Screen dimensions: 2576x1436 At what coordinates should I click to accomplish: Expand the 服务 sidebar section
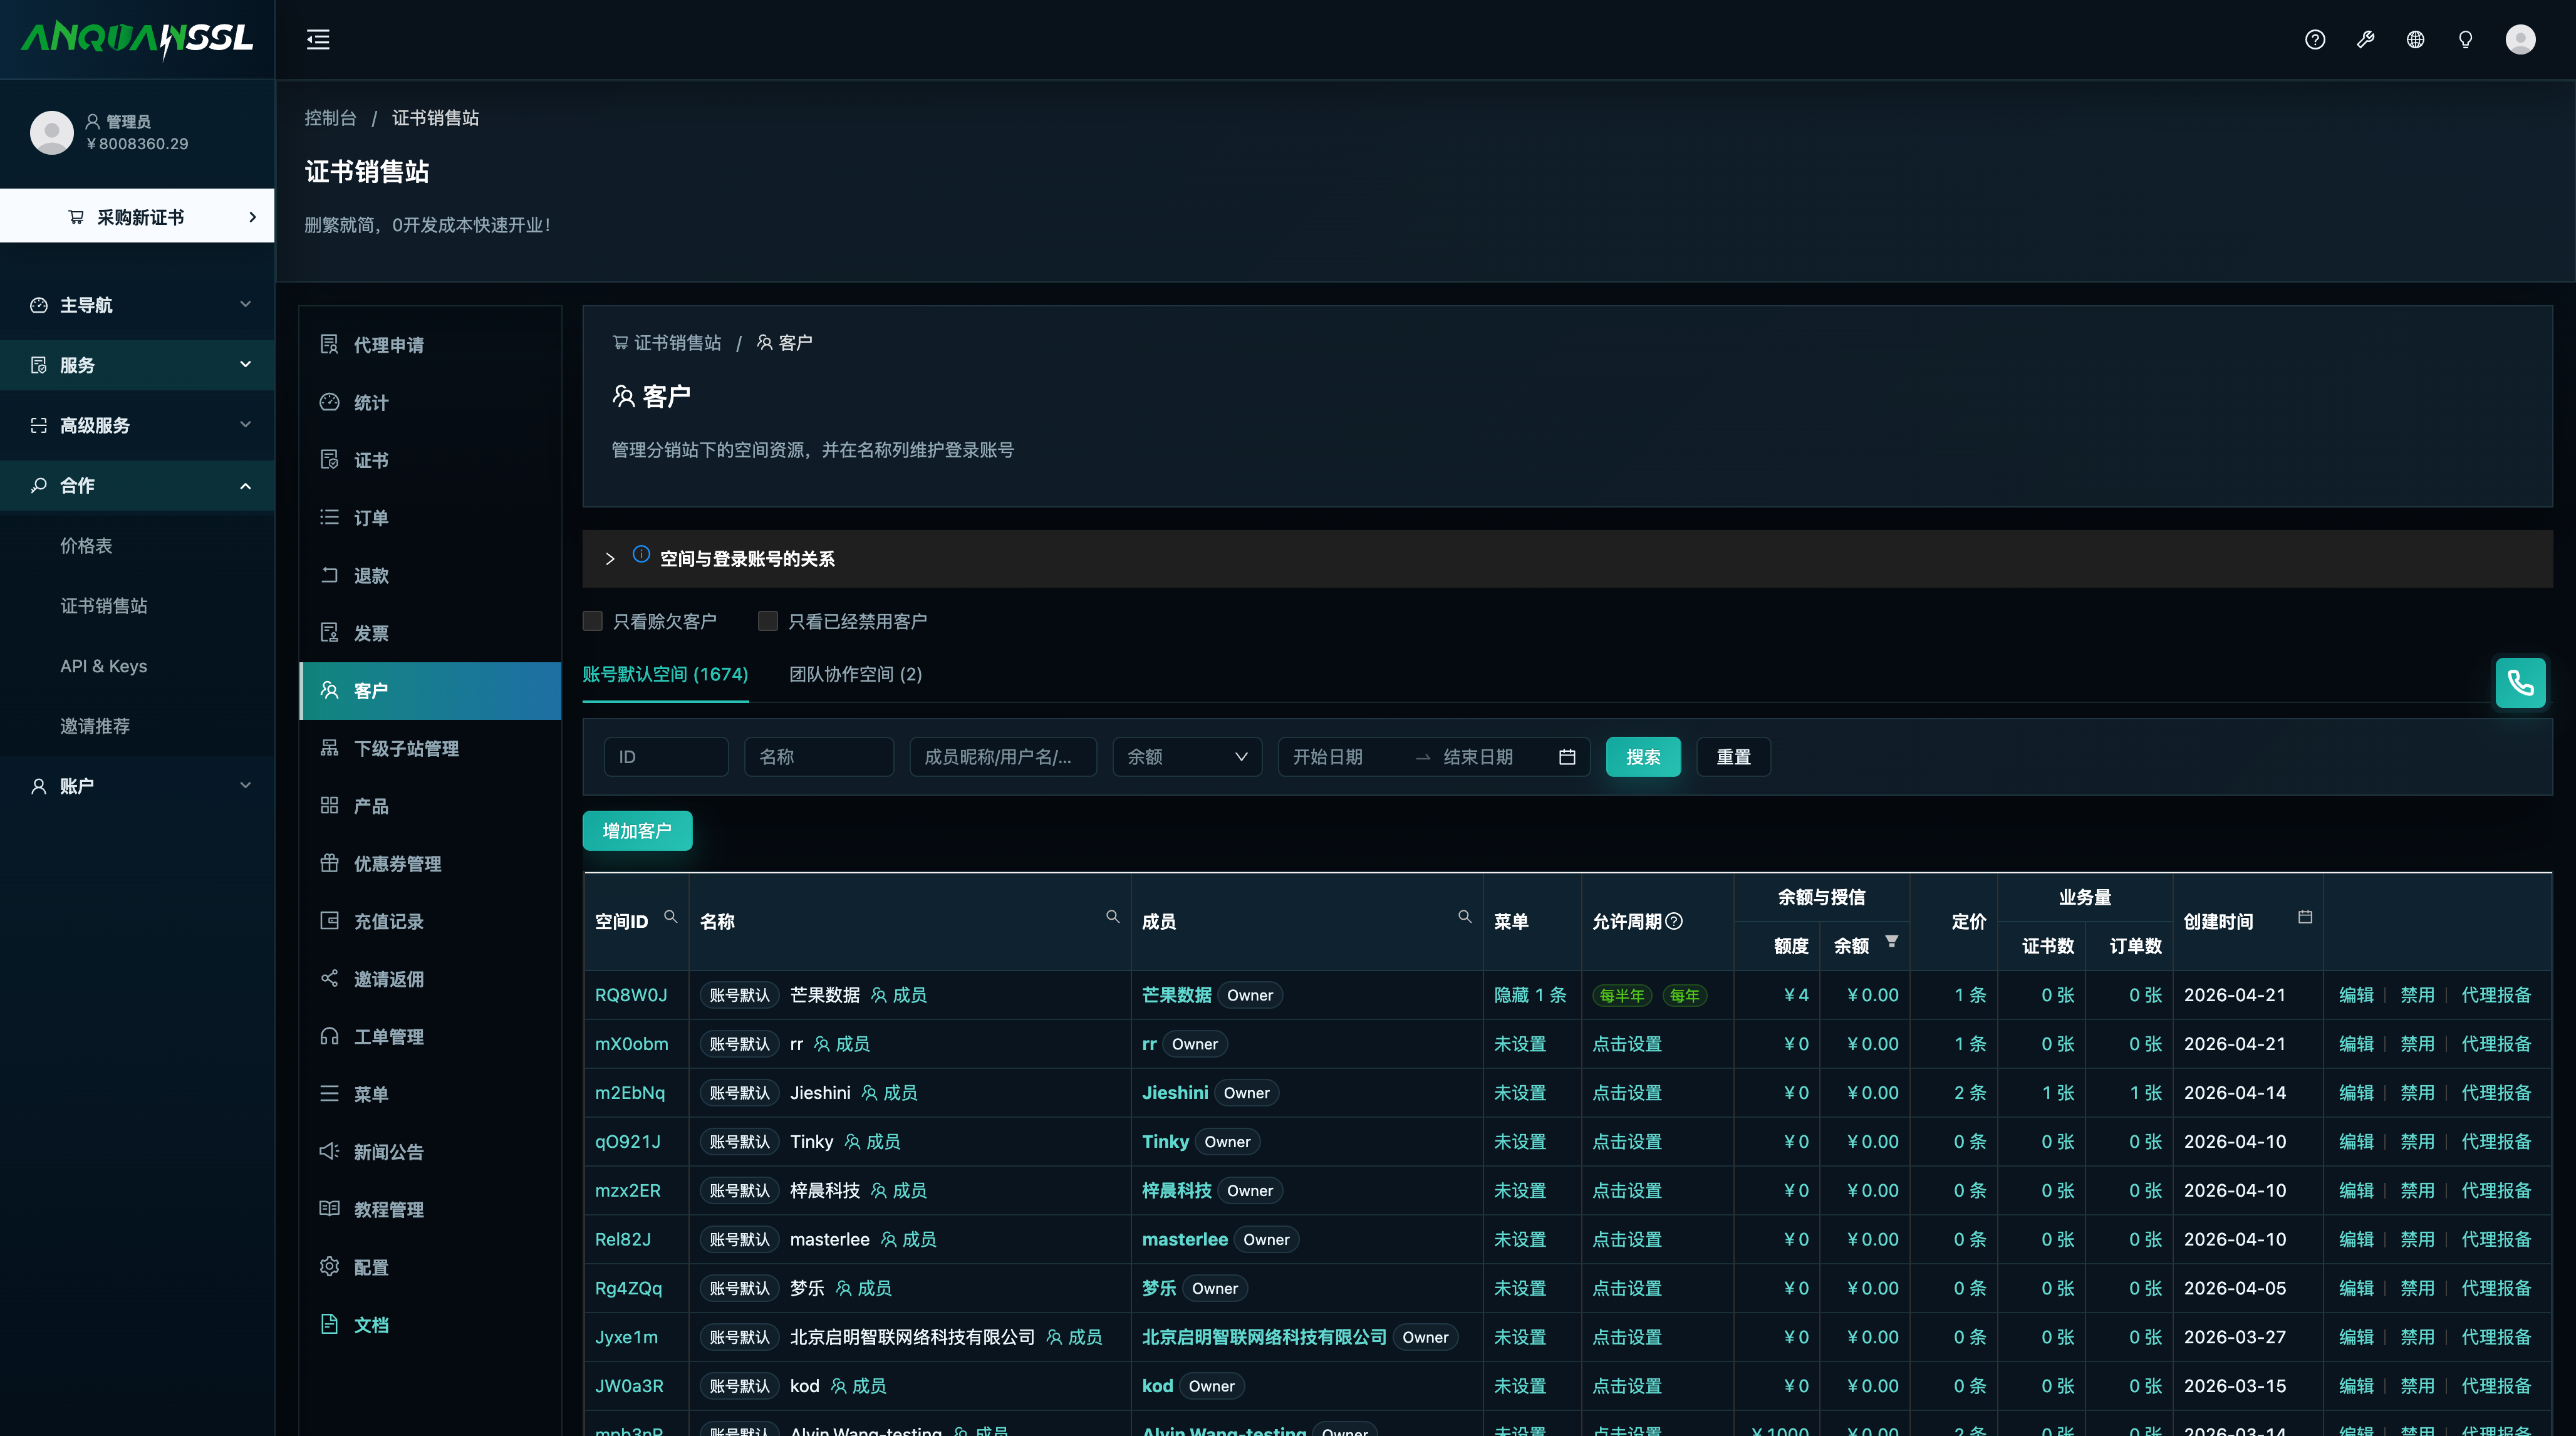tap(137, 365)
